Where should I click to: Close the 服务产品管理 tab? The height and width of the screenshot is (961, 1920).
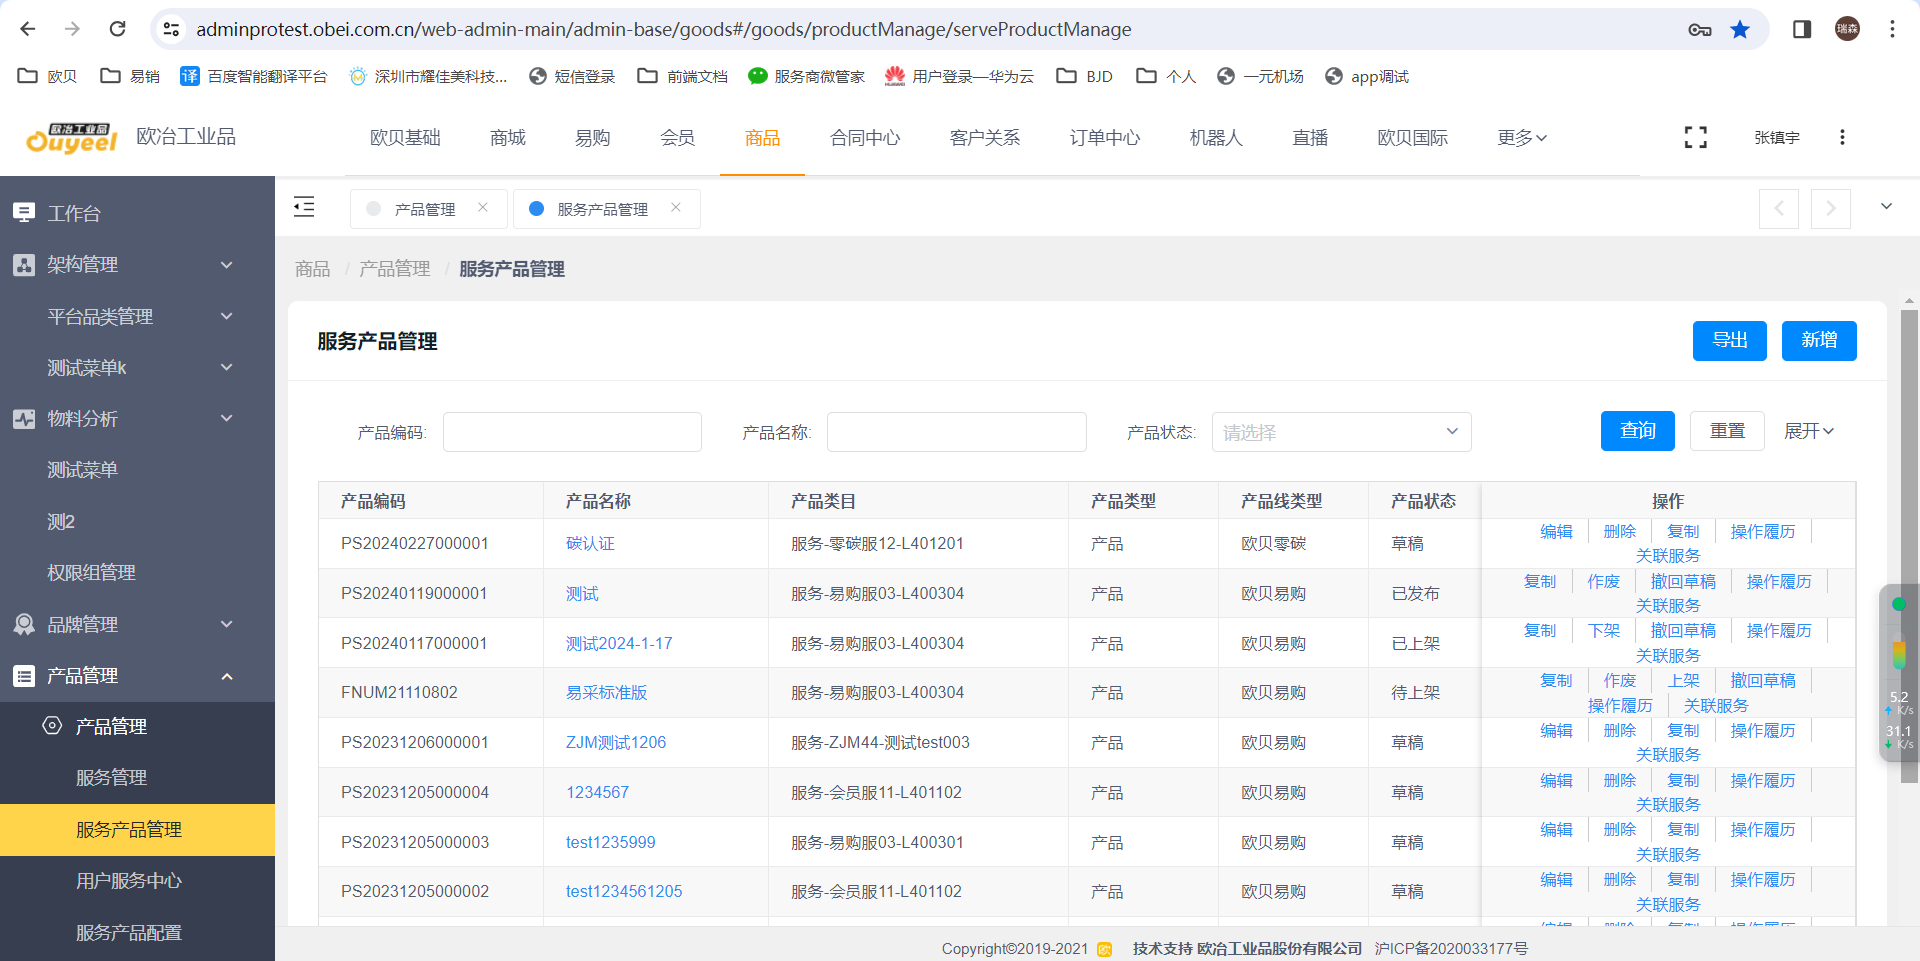(x=676, y=208)
